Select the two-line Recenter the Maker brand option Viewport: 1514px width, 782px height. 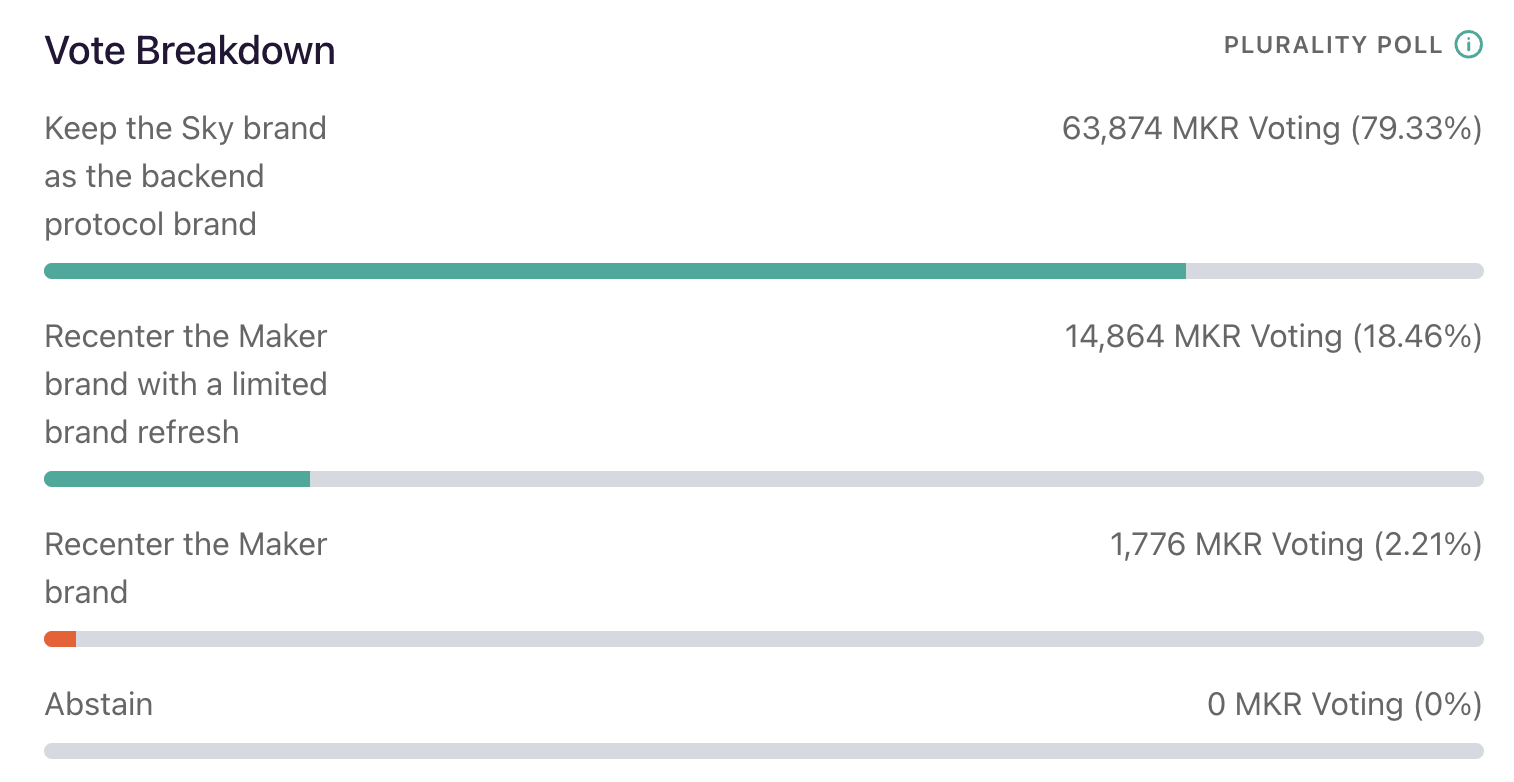(x=186, y=568)
